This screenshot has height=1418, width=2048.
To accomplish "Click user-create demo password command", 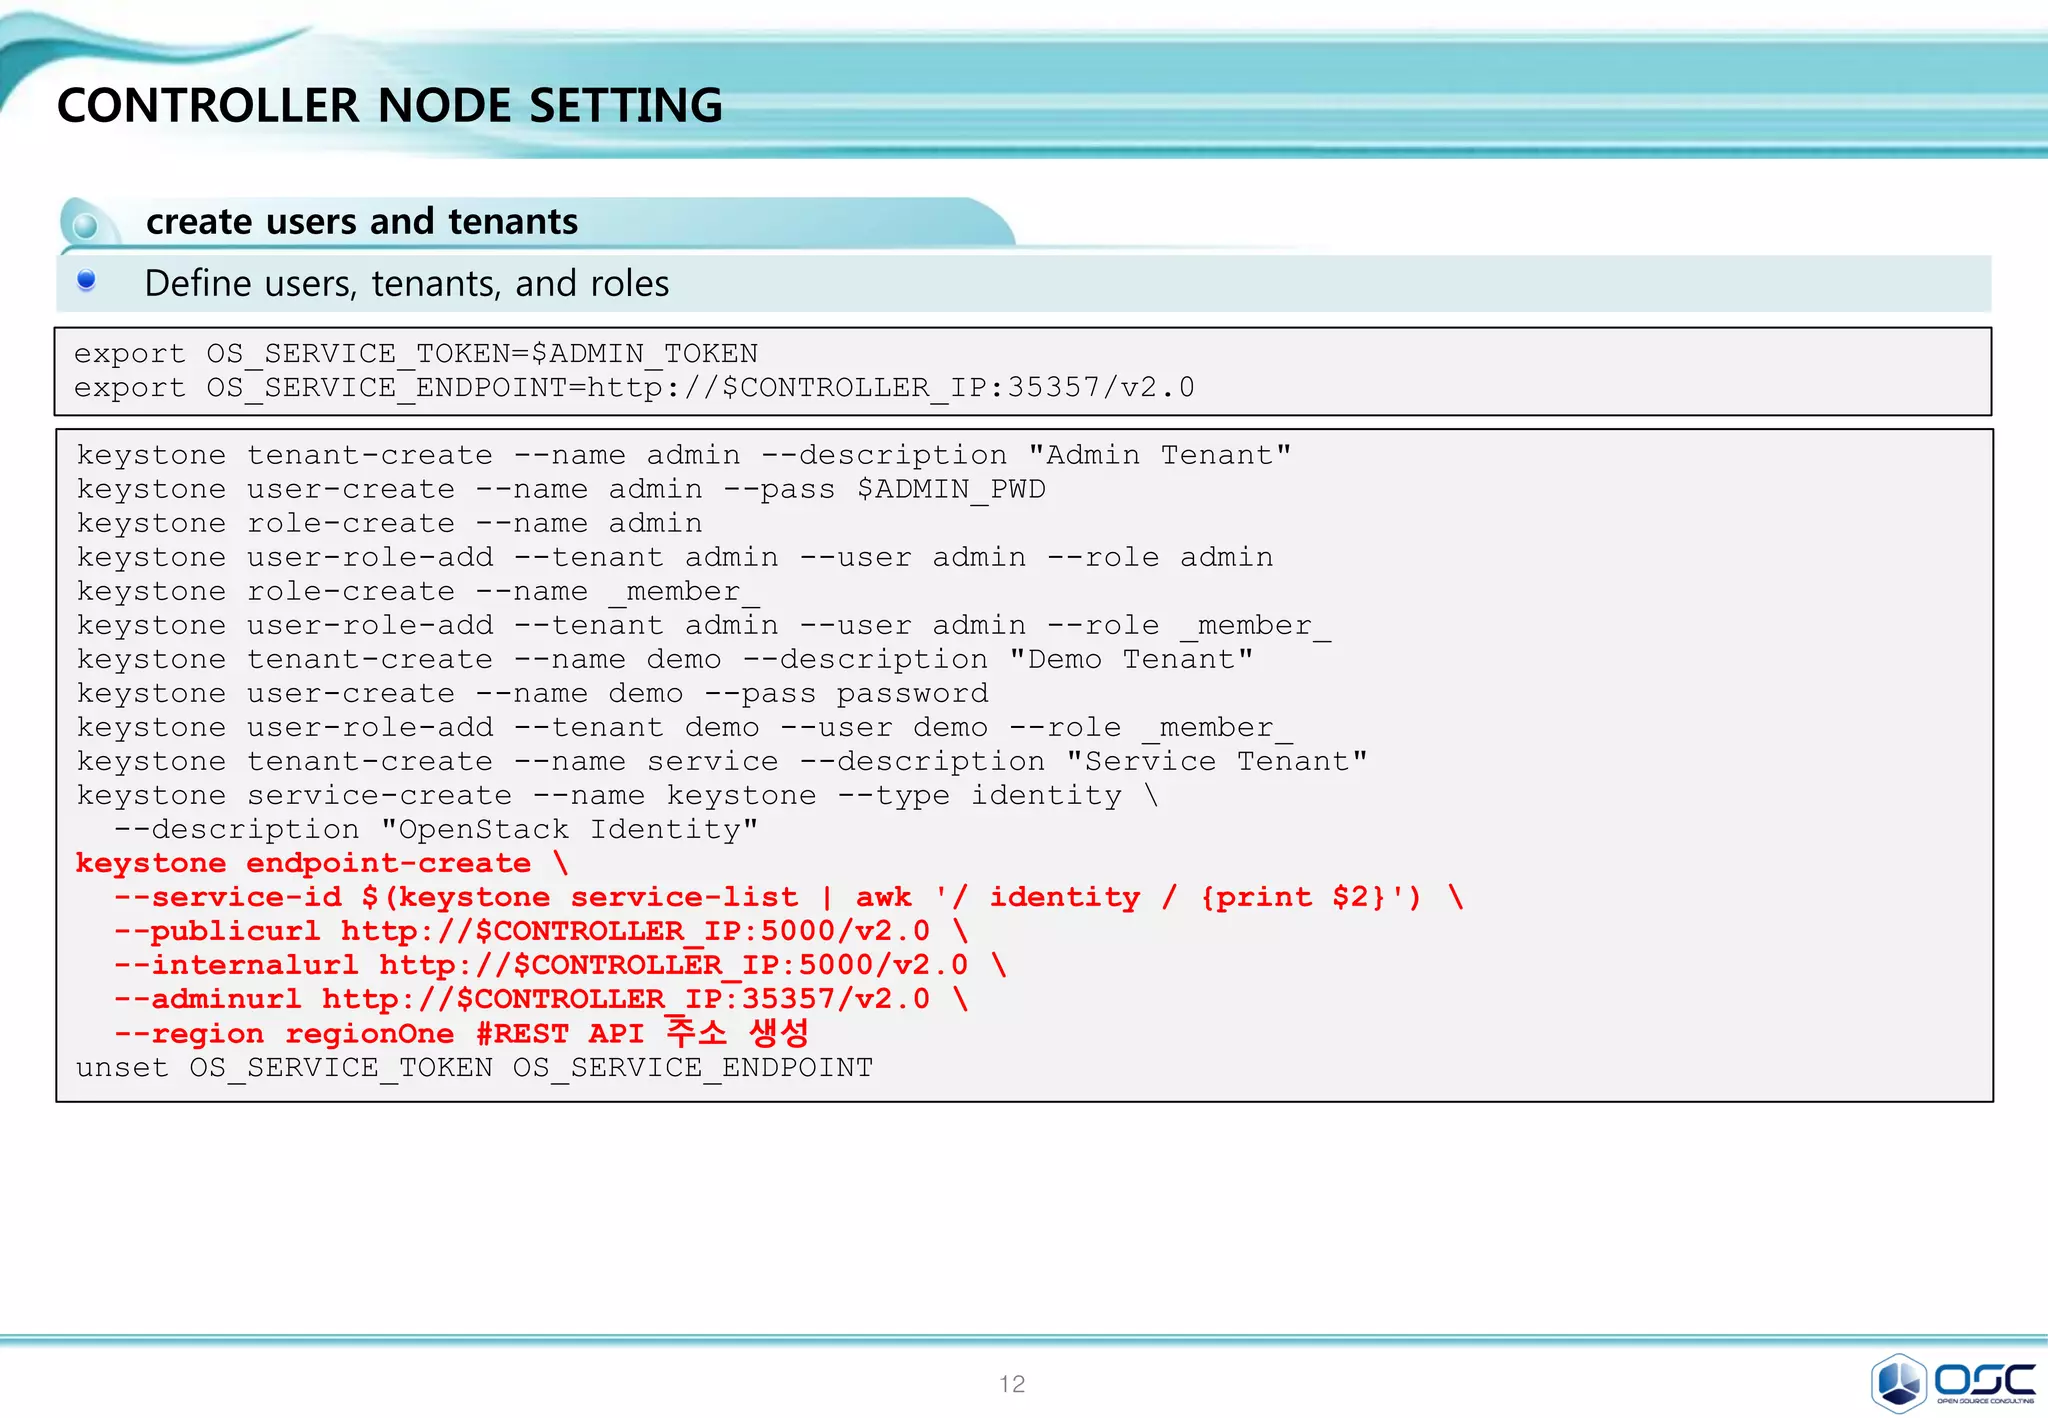I will 531,694.
